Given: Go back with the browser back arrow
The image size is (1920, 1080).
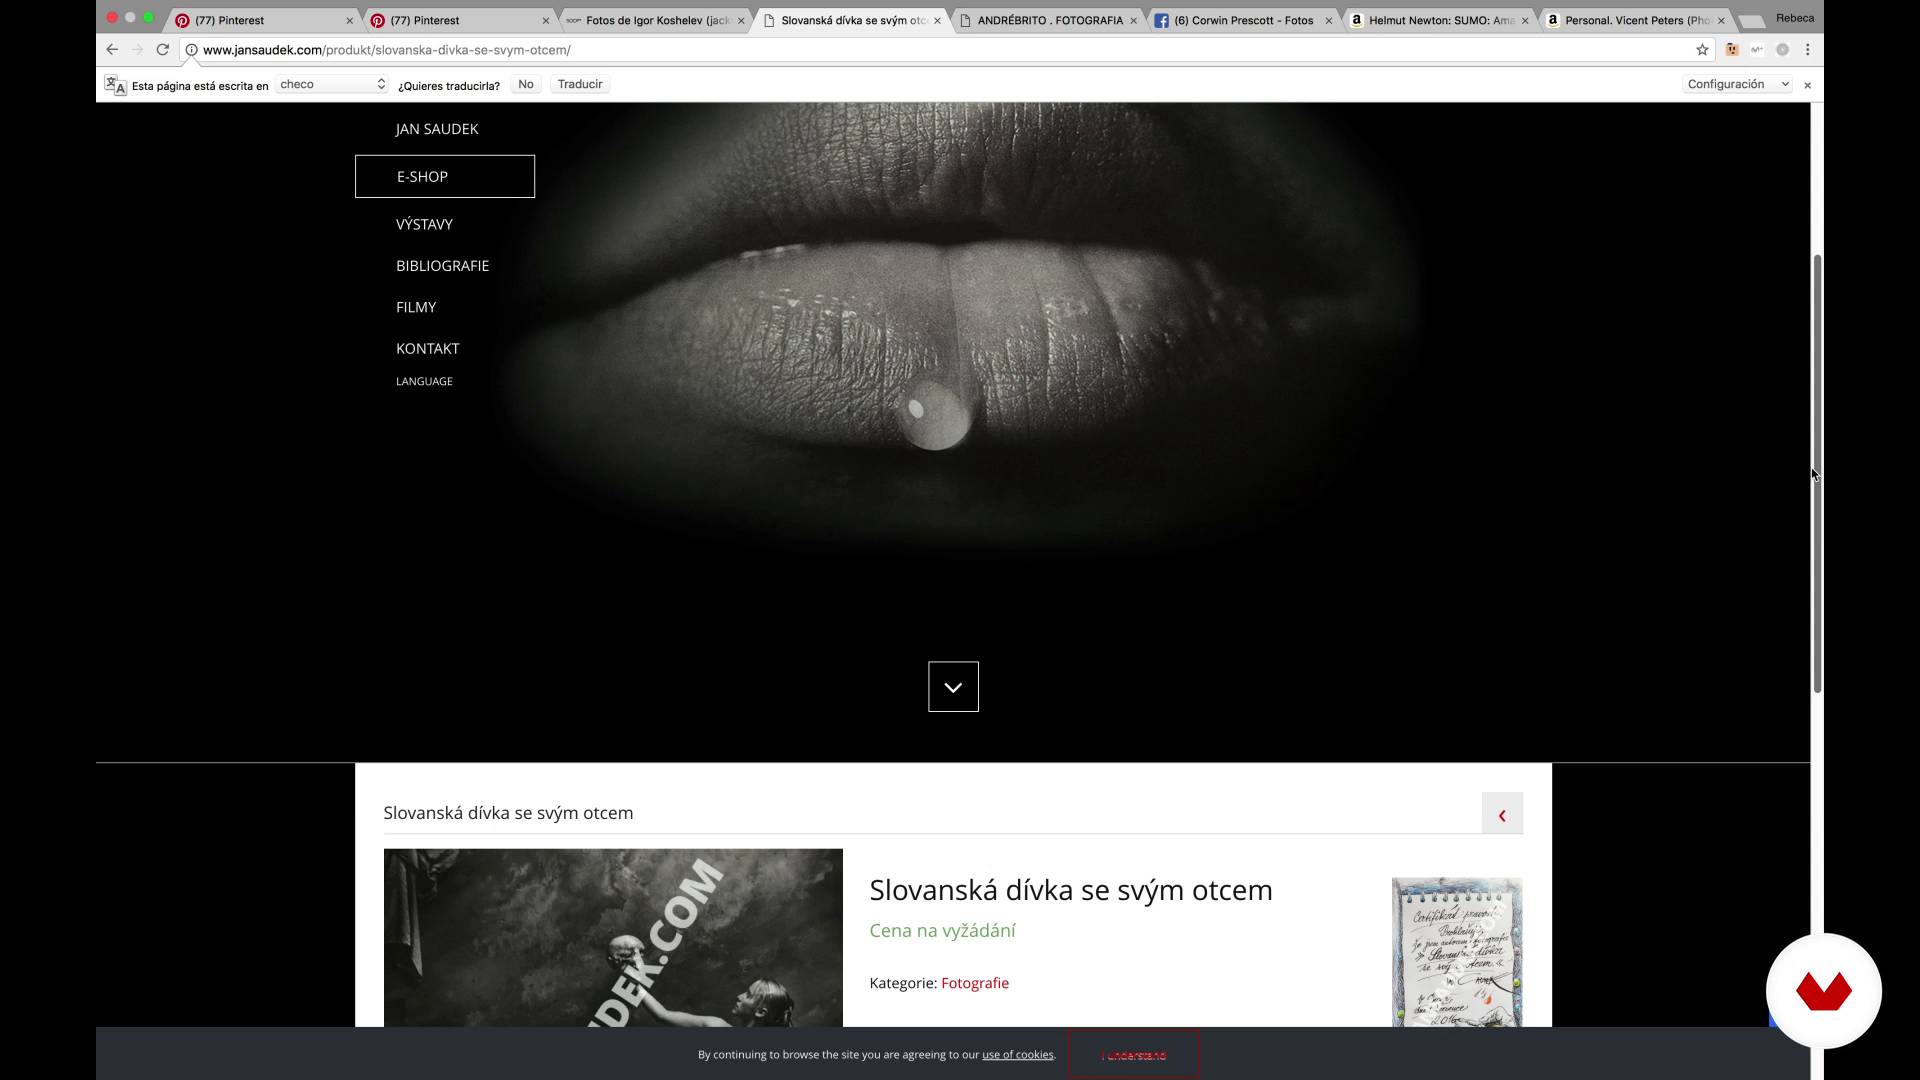Looking at the screenshot, I should coord(112,49).
